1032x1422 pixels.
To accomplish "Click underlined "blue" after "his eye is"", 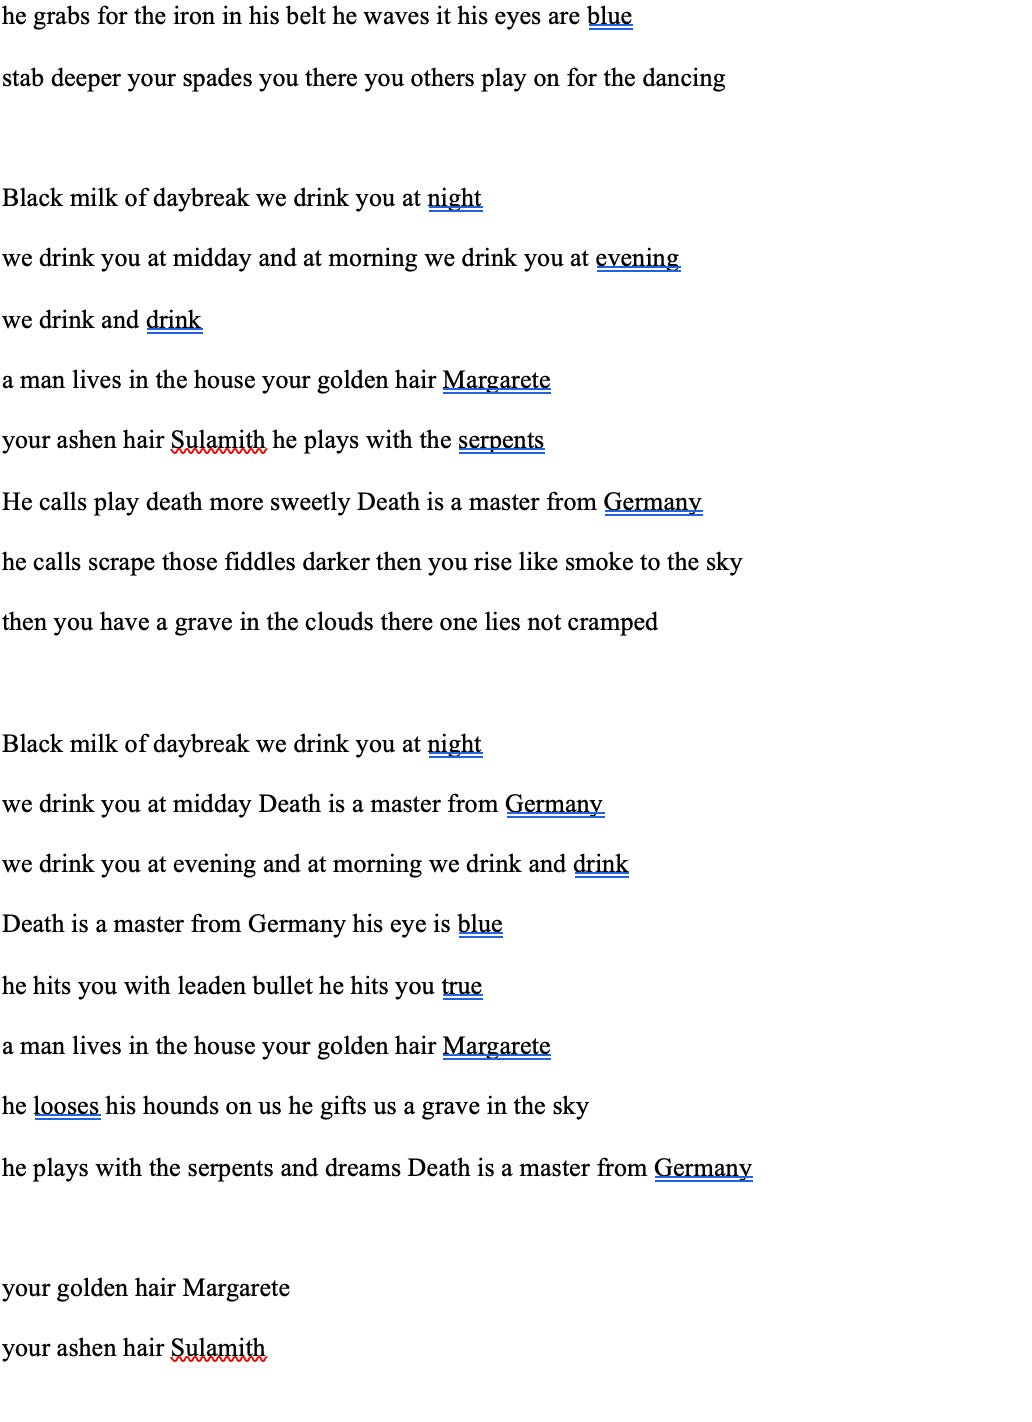I will click(480, 925).
